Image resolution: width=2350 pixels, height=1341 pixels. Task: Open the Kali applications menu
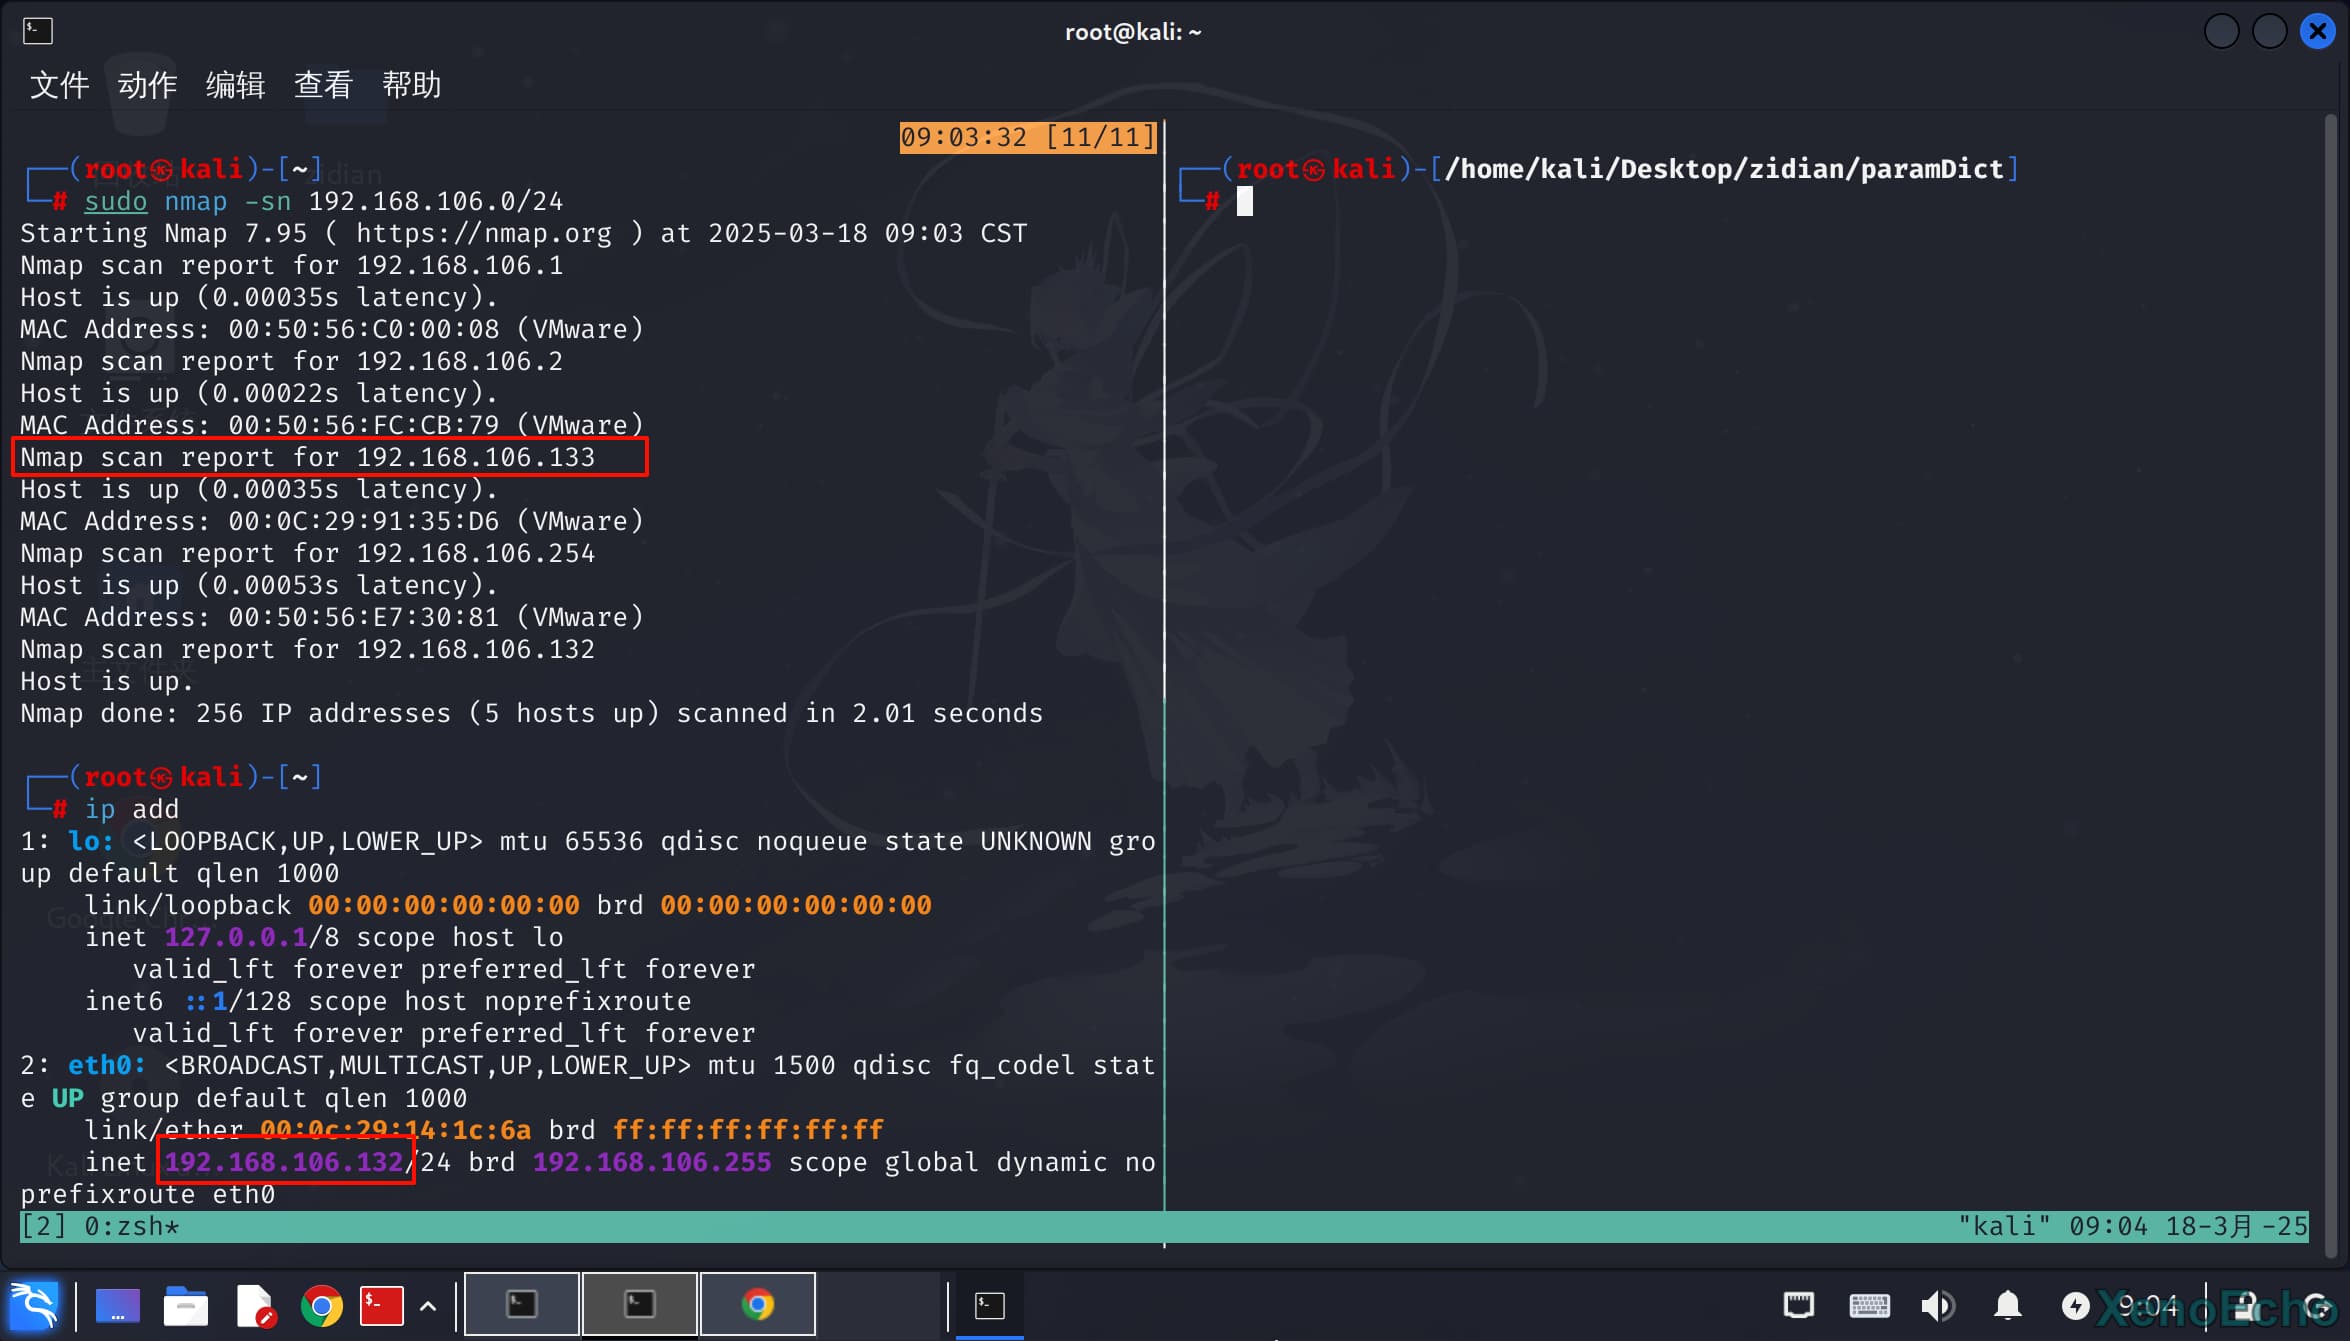(34, 1304)
